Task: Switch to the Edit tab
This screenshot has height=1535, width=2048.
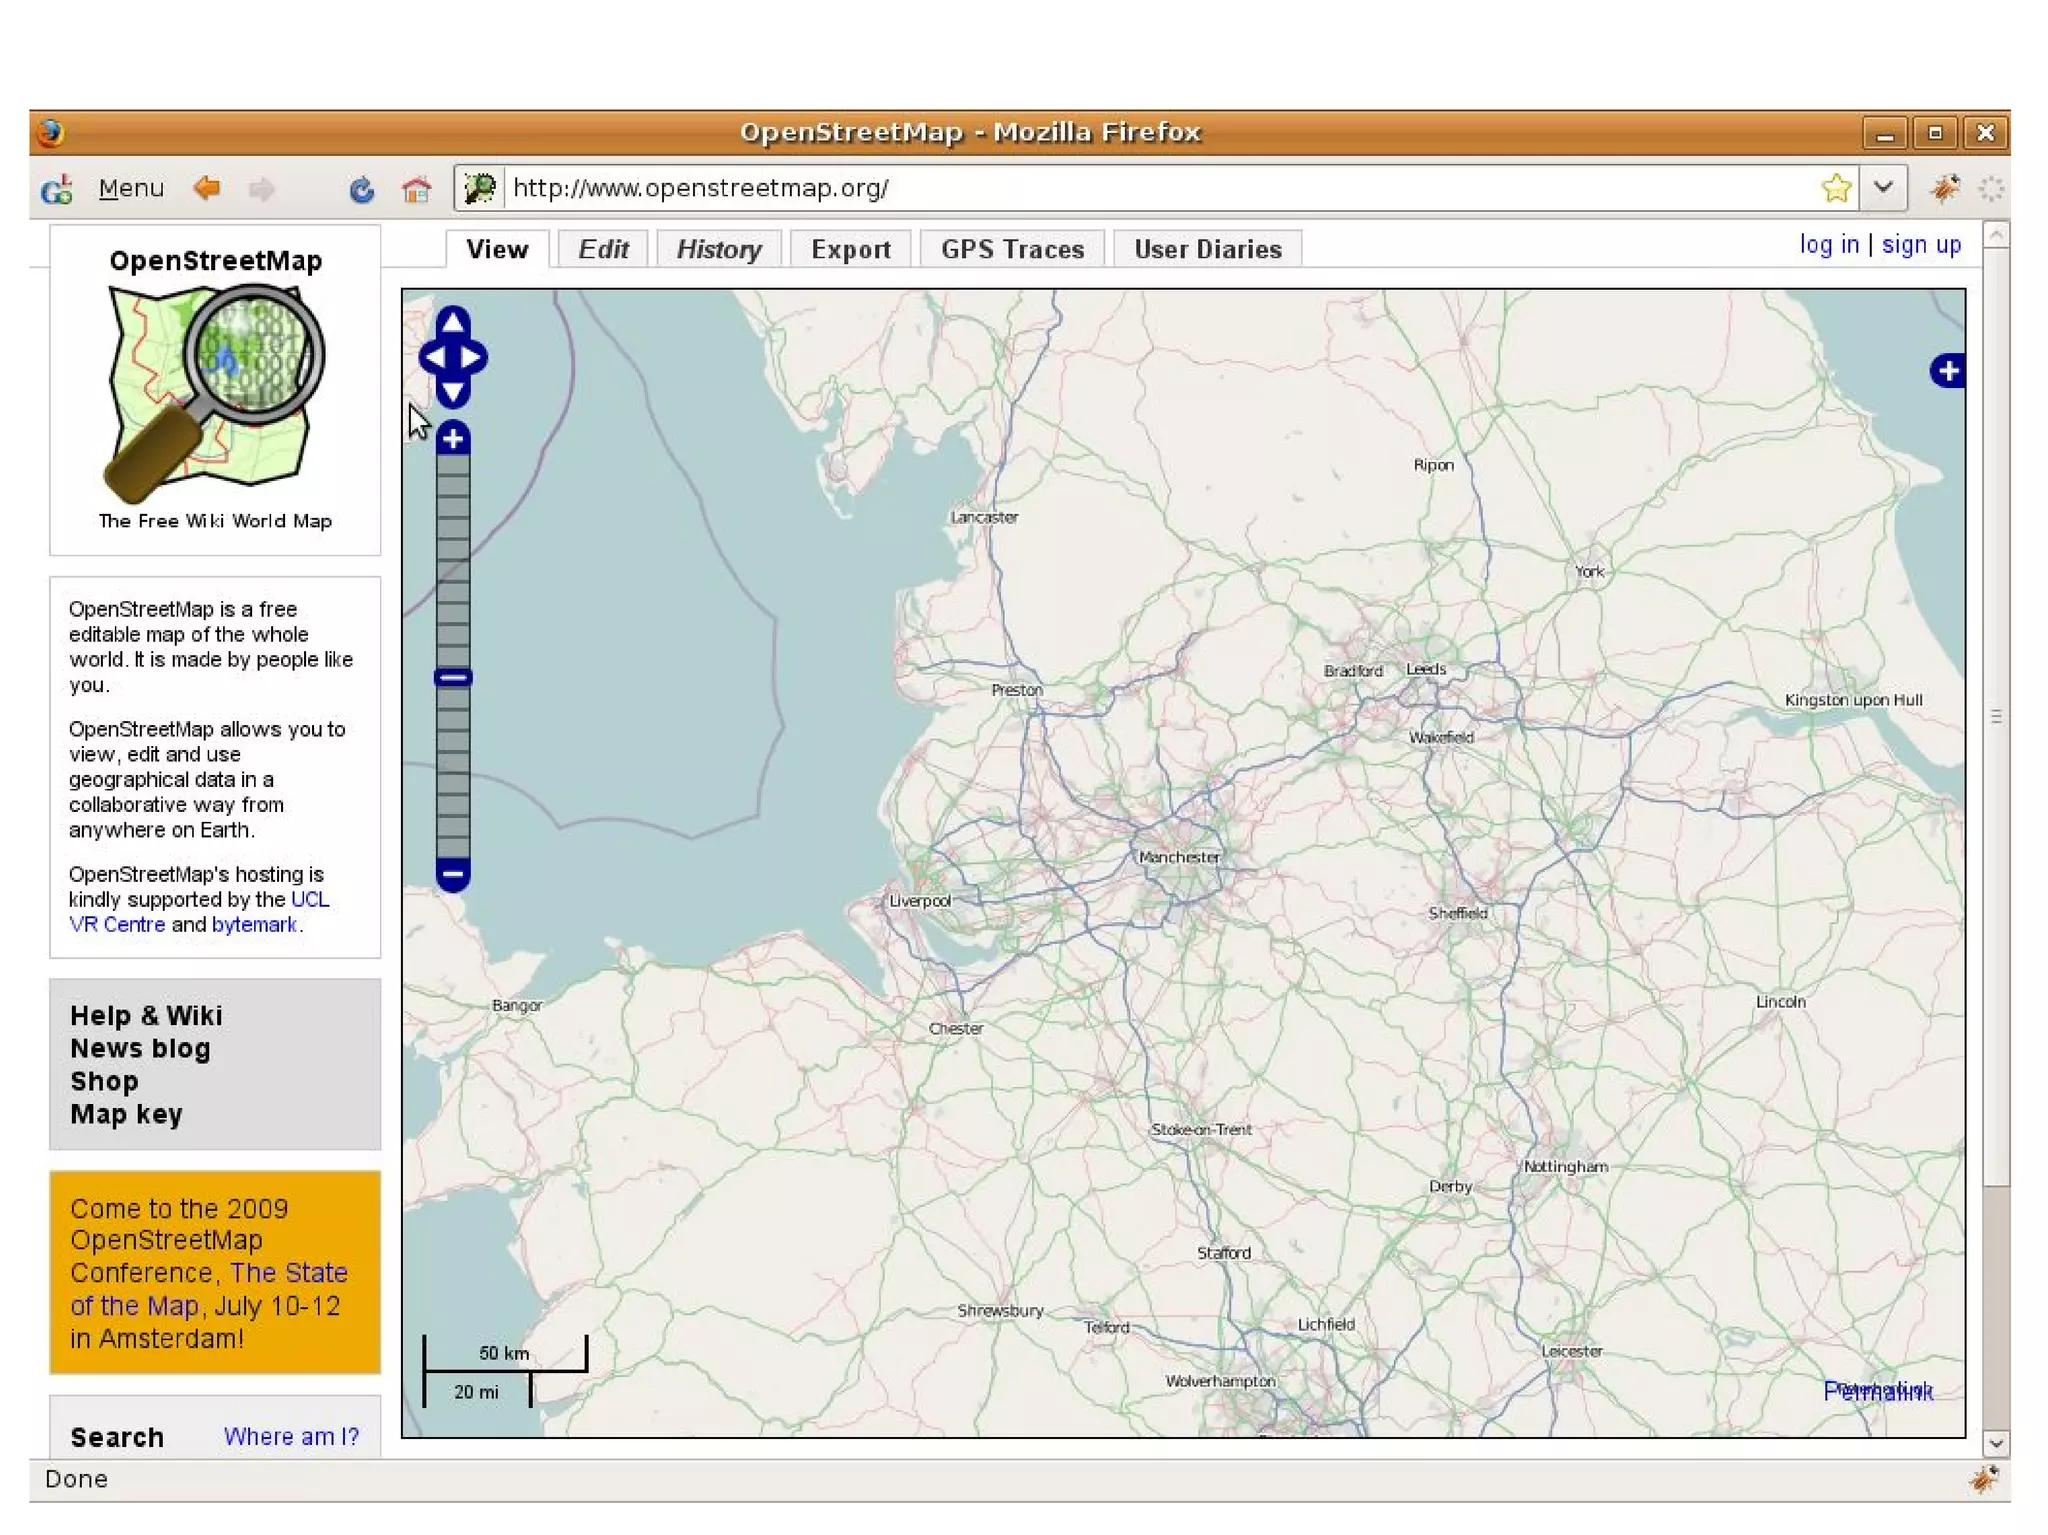Action: coord(603,249)
